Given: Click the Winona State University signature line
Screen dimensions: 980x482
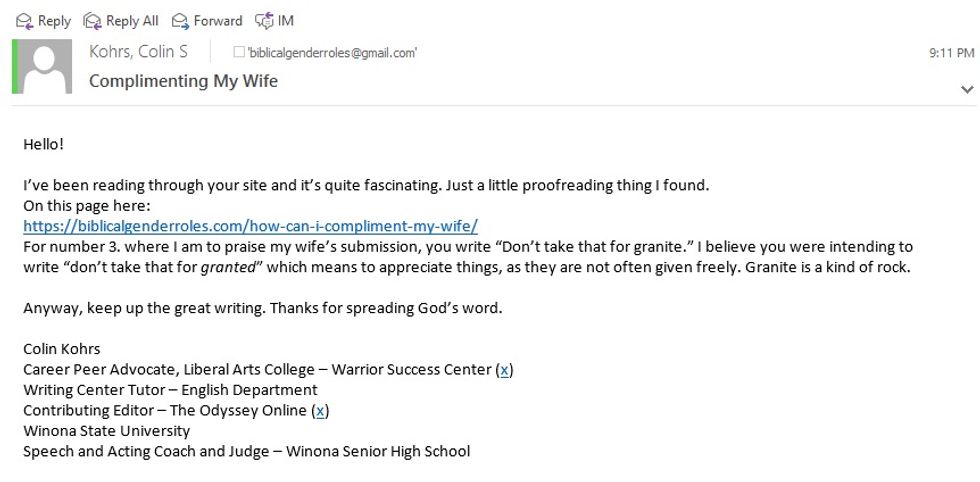Looking at the screenshot, I should [106, 431].
